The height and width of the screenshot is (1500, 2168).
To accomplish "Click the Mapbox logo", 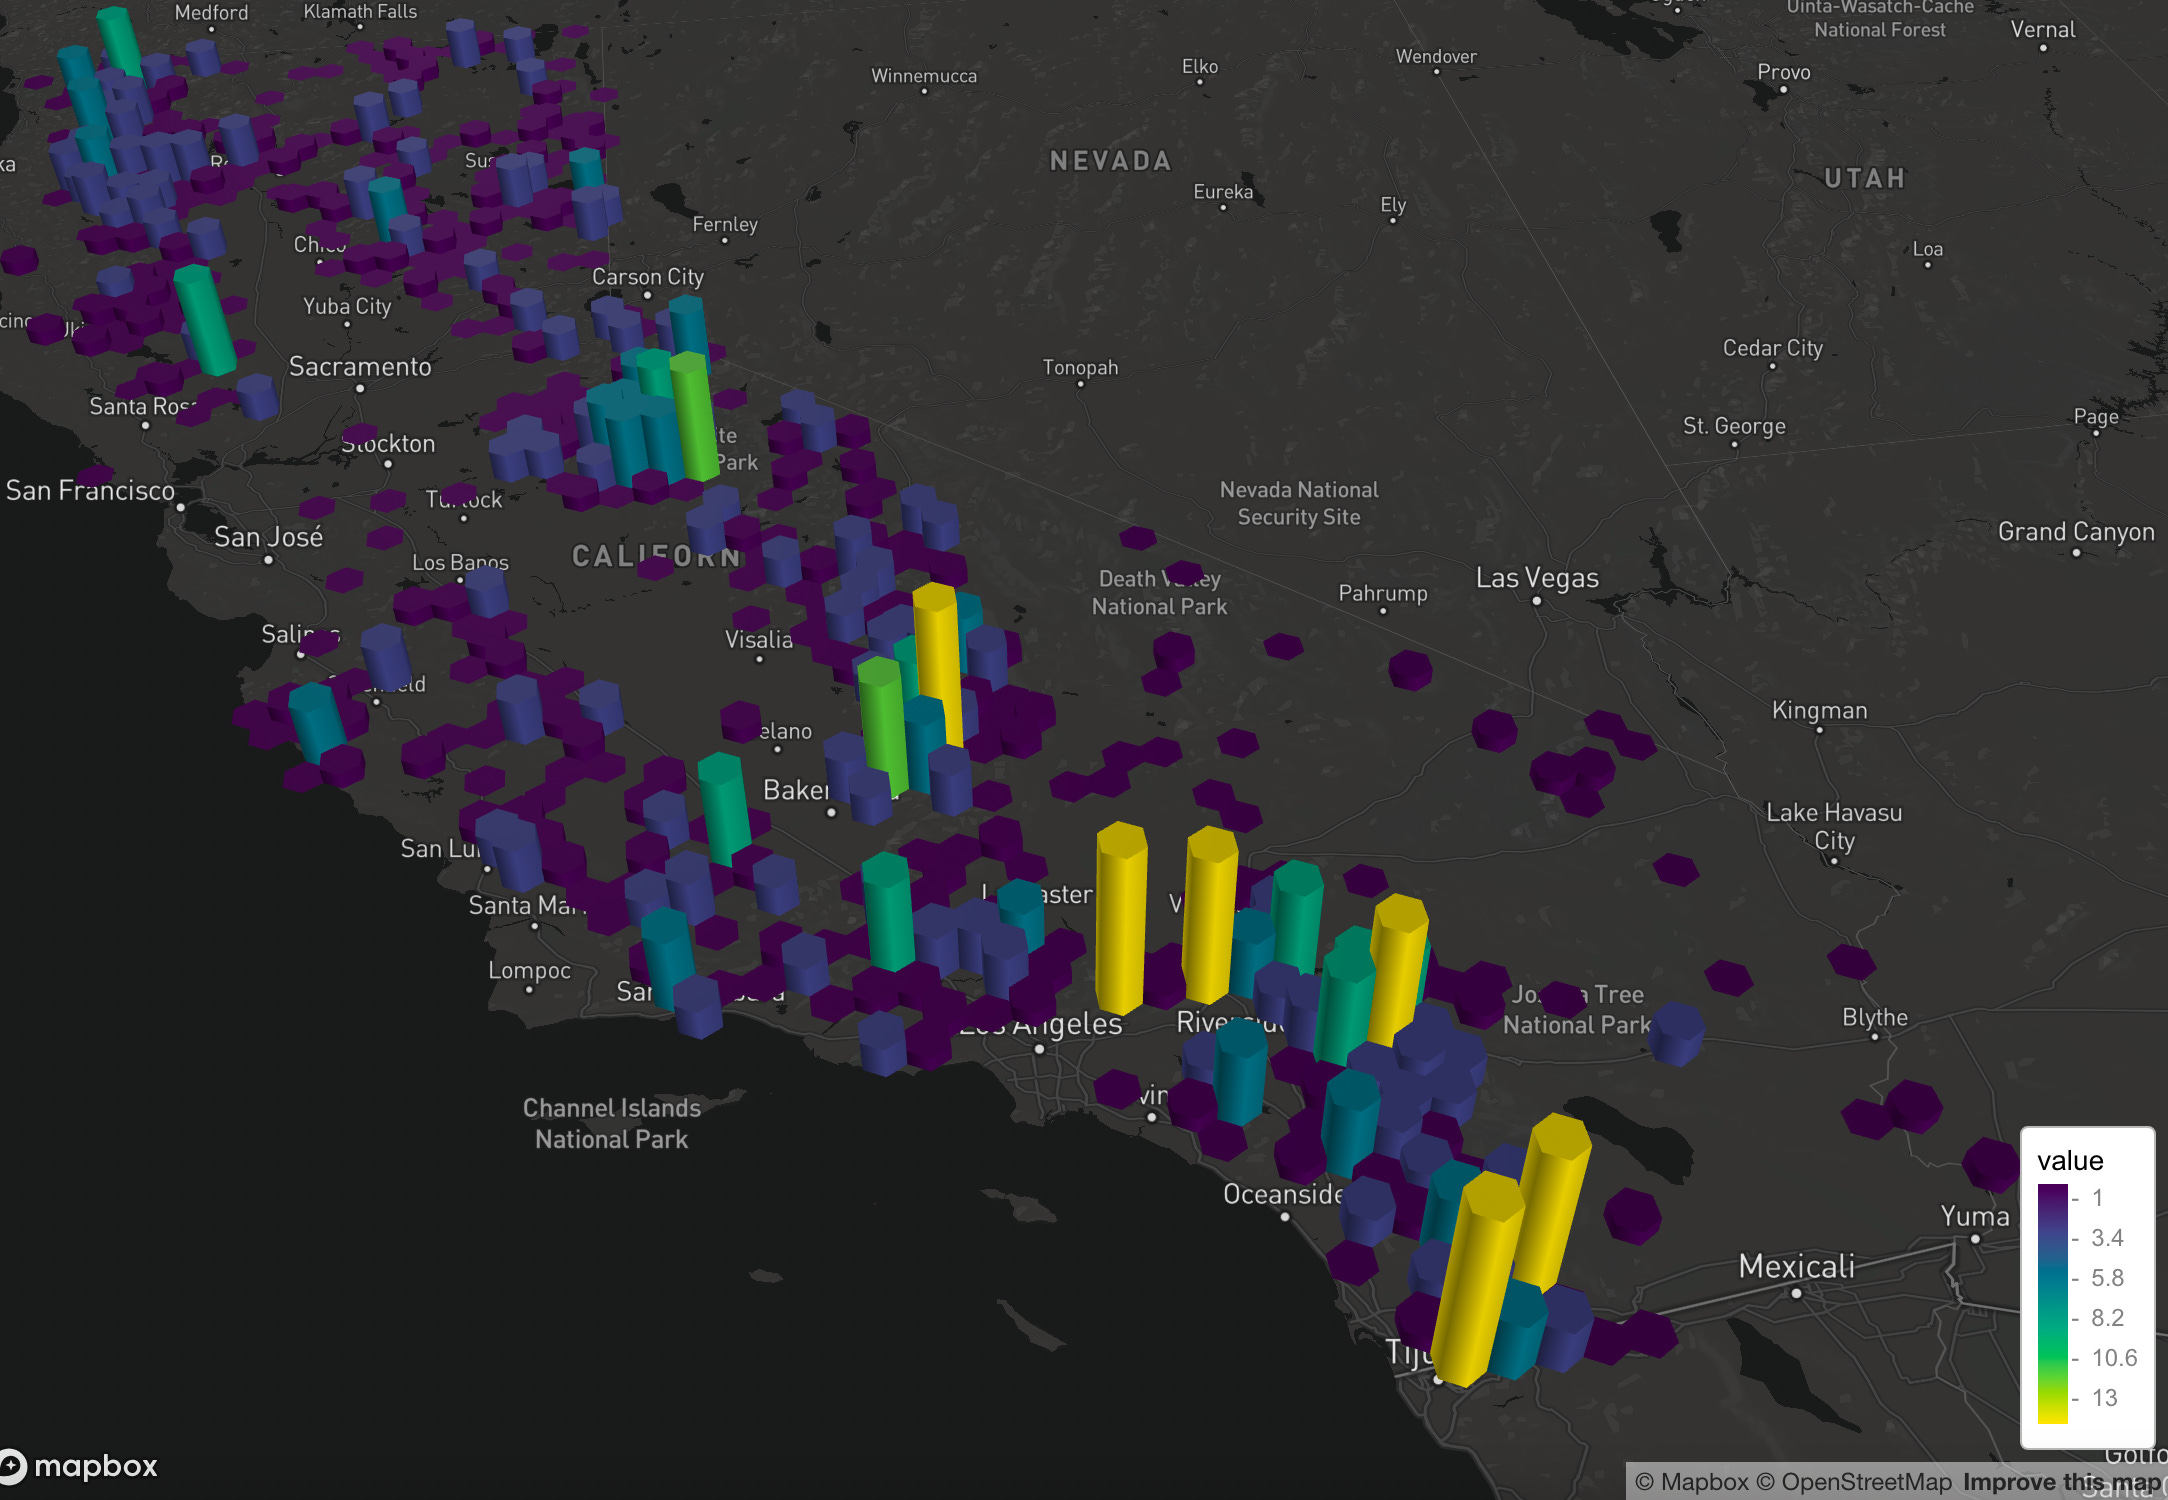I will point(80,1466).
